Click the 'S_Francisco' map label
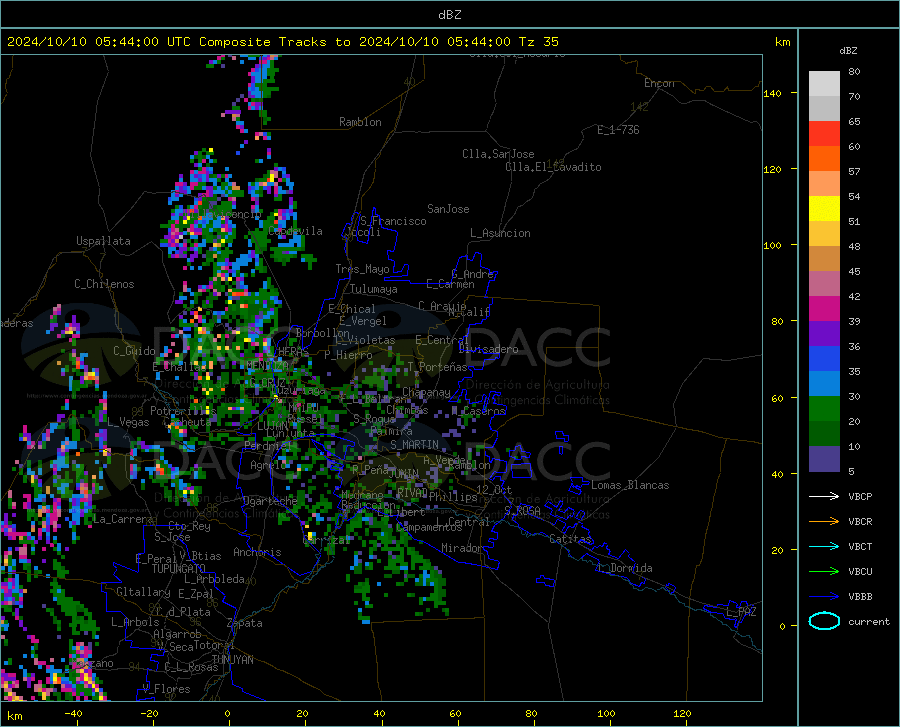The width and height of the screenshot is (900, 727). pos(393,221)
